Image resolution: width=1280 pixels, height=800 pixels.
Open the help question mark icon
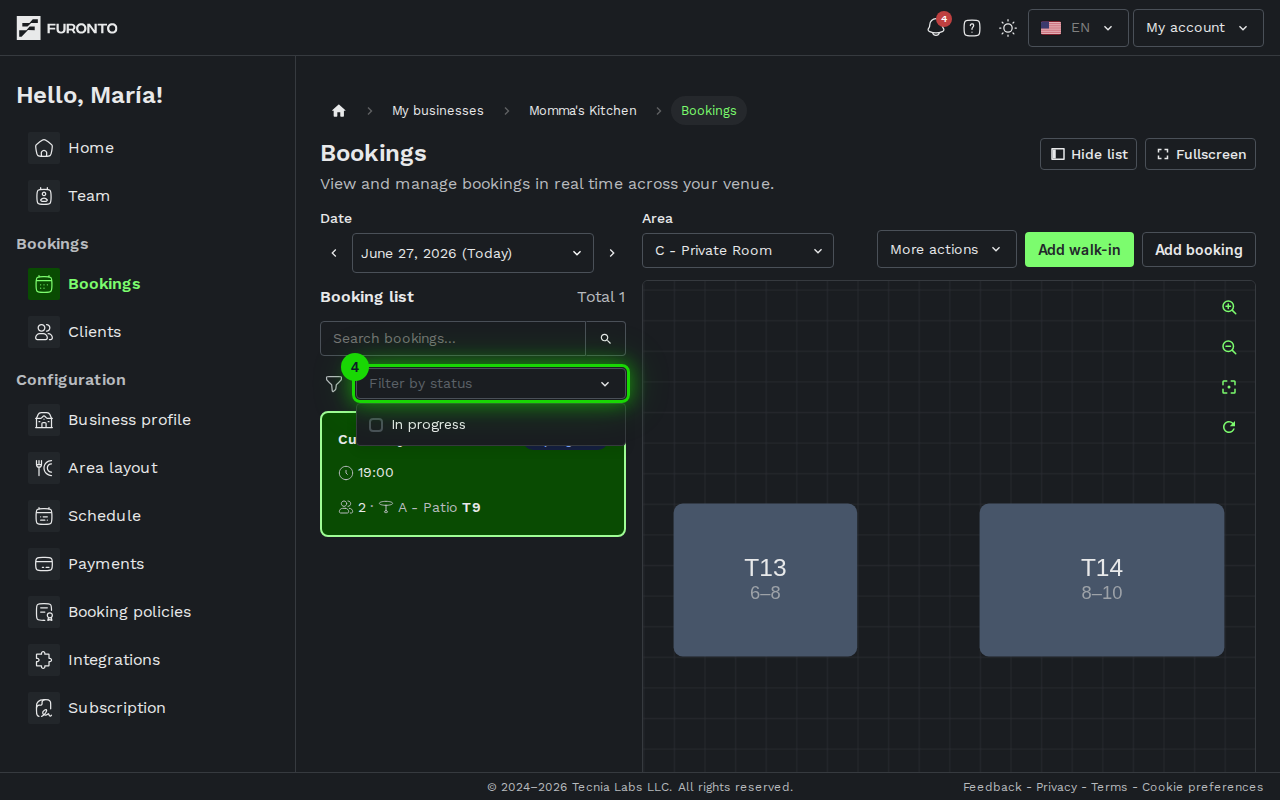pos(972,28)
